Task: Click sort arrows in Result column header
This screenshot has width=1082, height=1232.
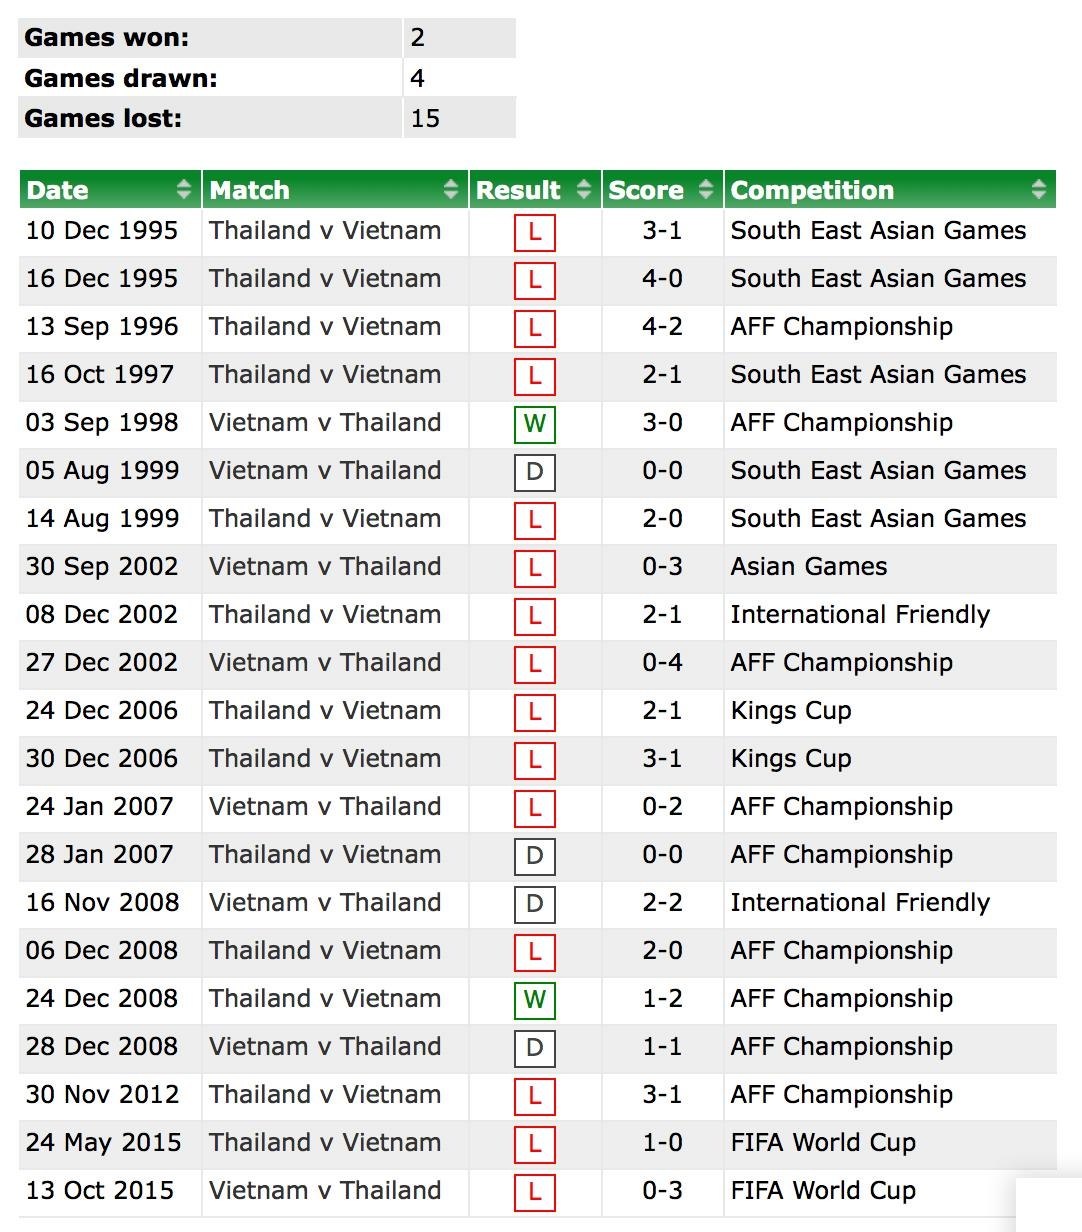Action: coord(585,189)
